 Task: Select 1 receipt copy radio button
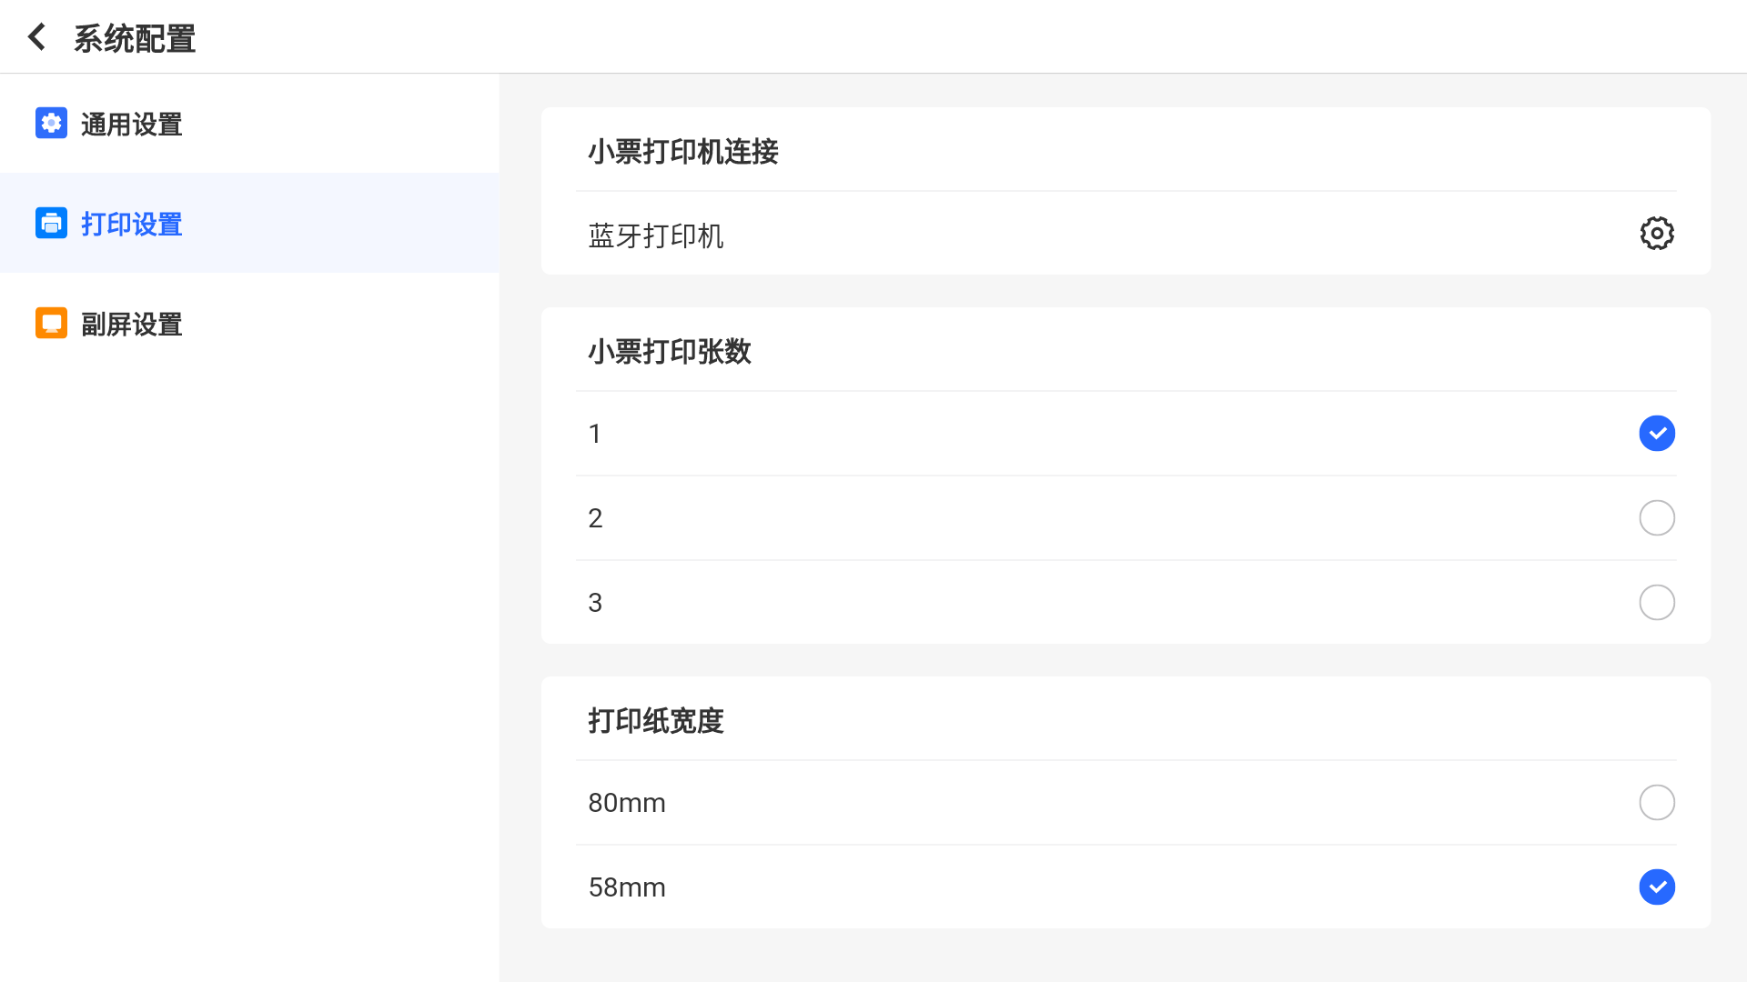[1656, 433]
